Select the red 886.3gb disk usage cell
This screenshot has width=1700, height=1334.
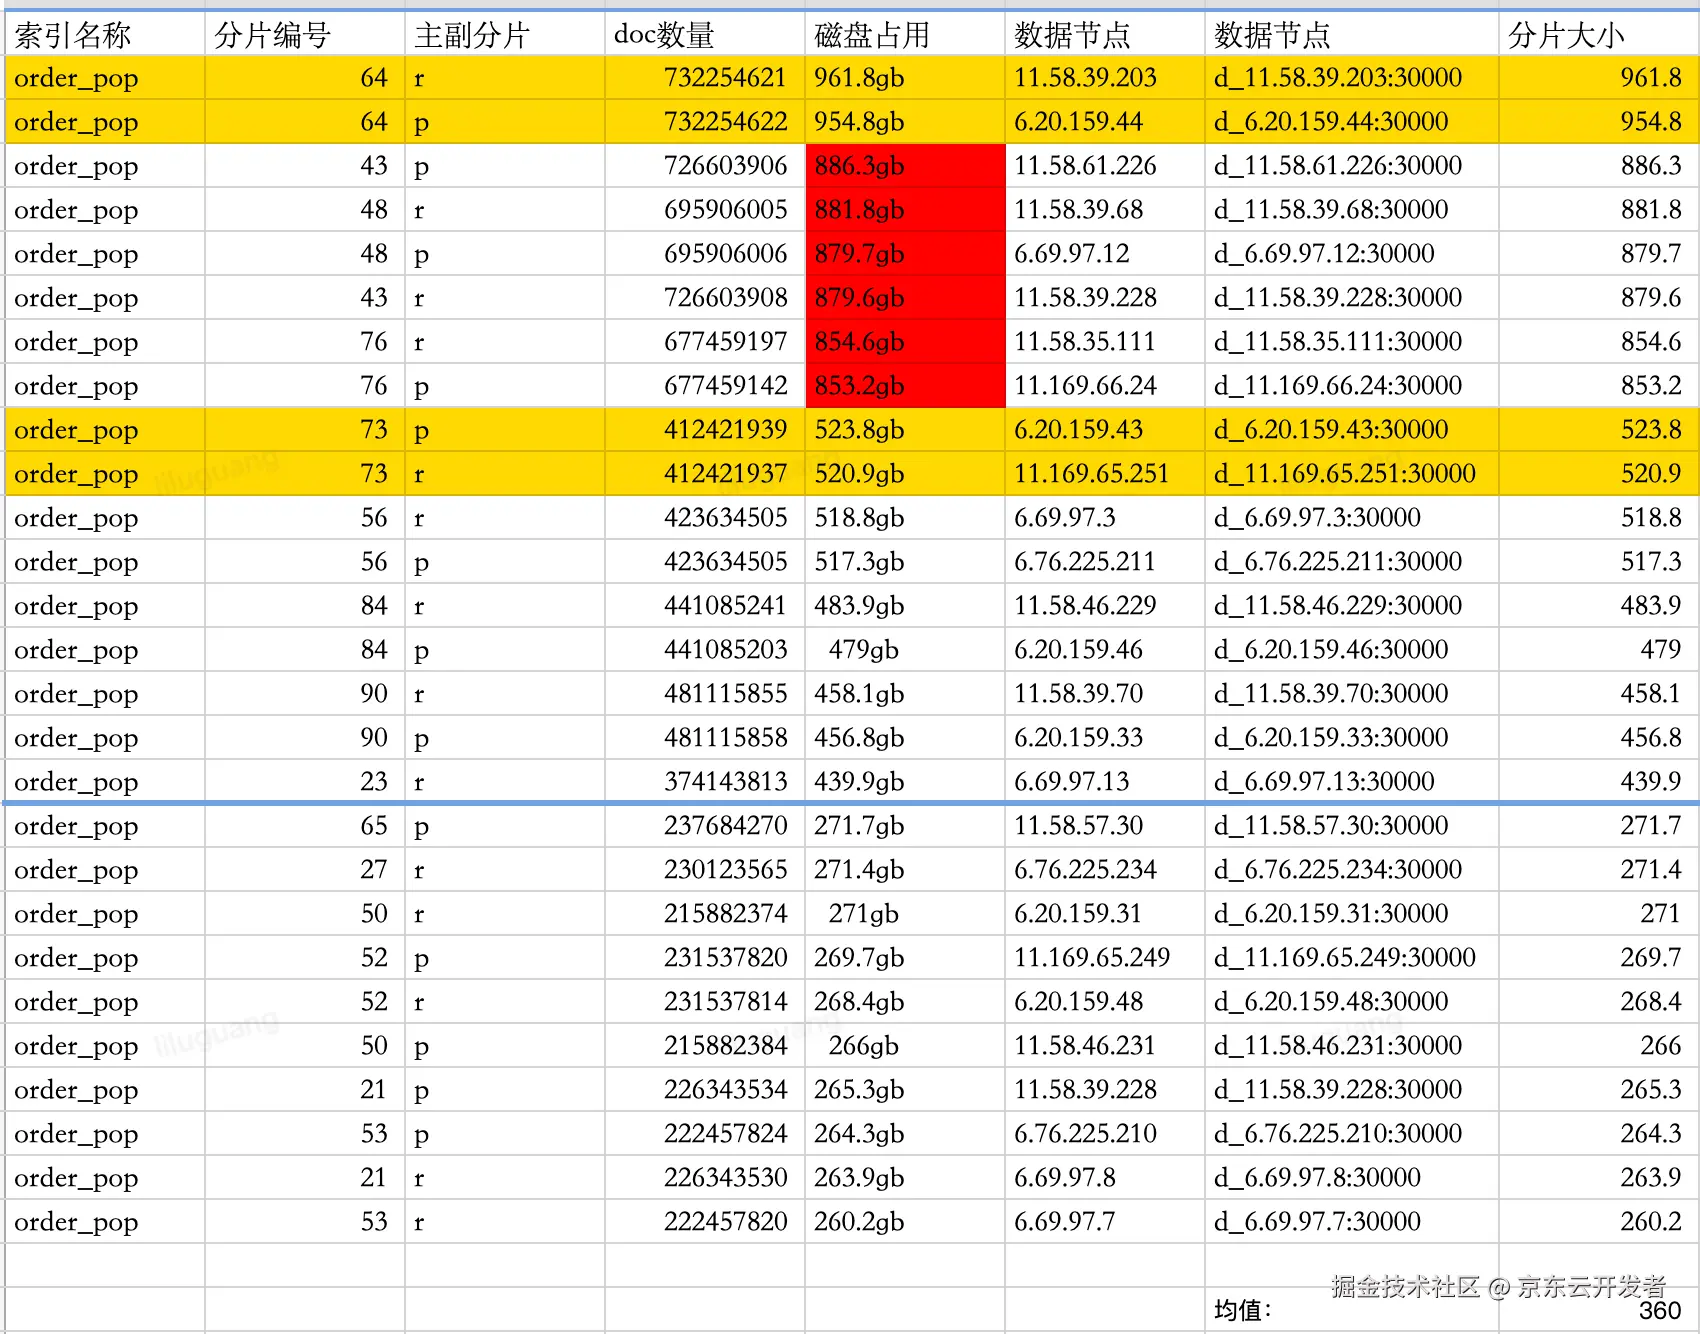coord(905,166)
